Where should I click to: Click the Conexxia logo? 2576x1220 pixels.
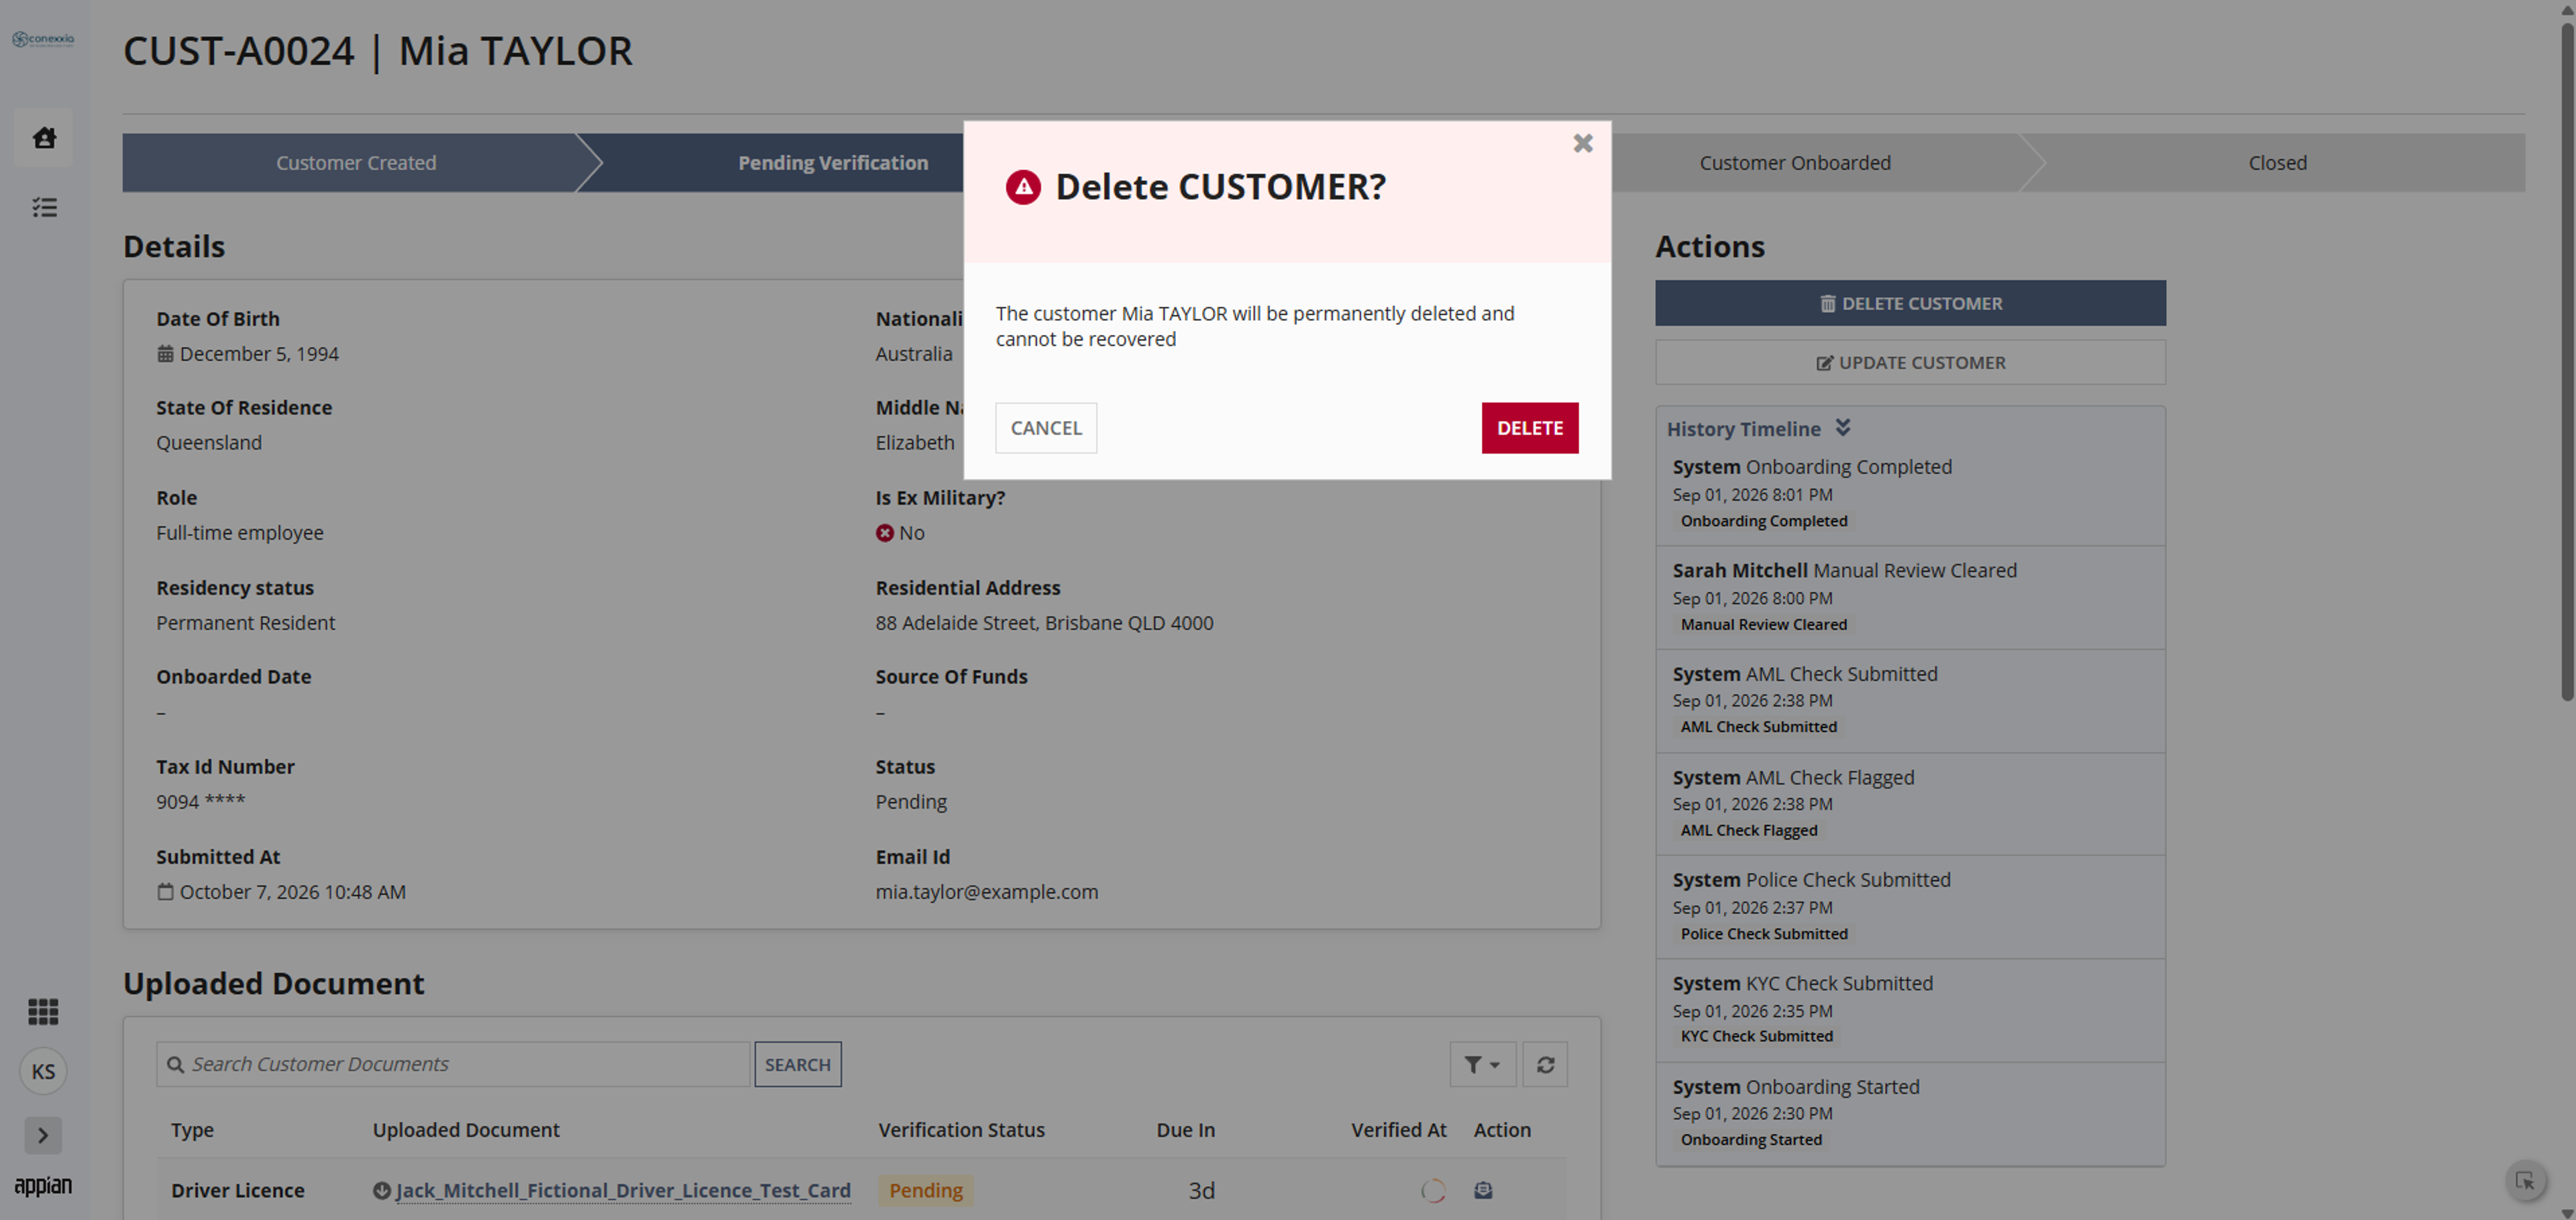pos(43,39)
